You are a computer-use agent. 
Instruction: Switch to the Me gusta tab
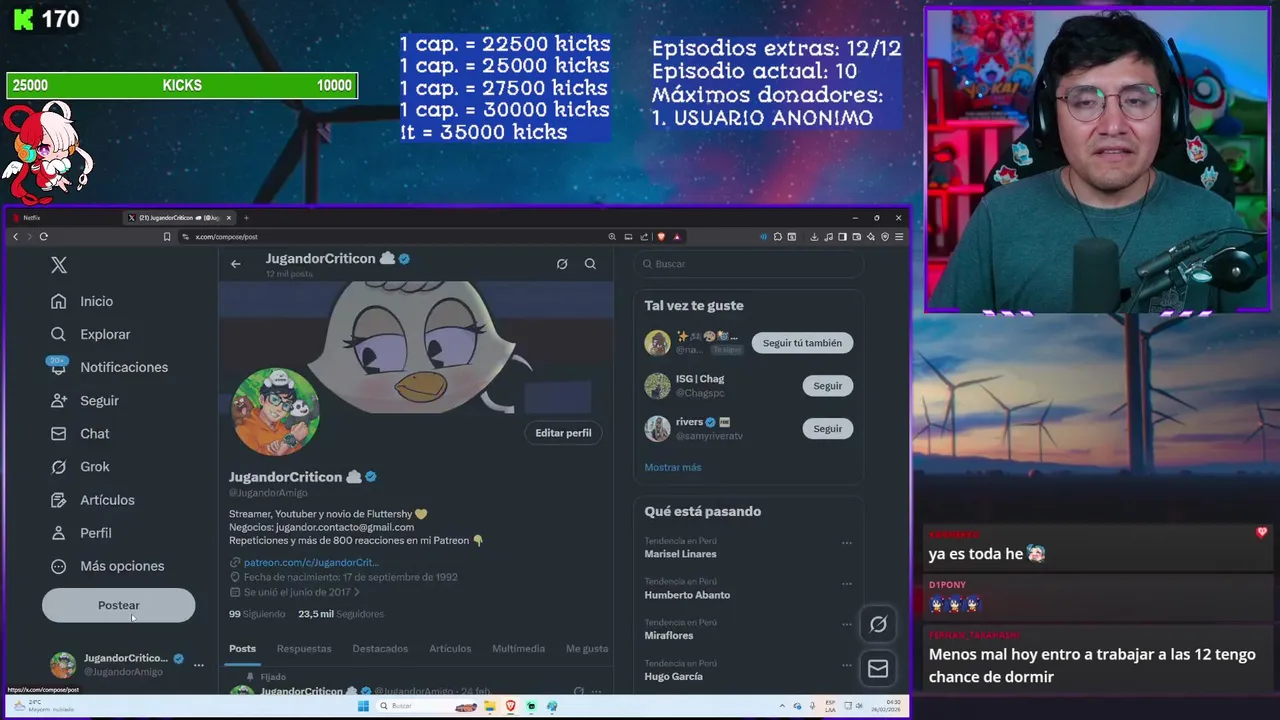pos(587,649)
